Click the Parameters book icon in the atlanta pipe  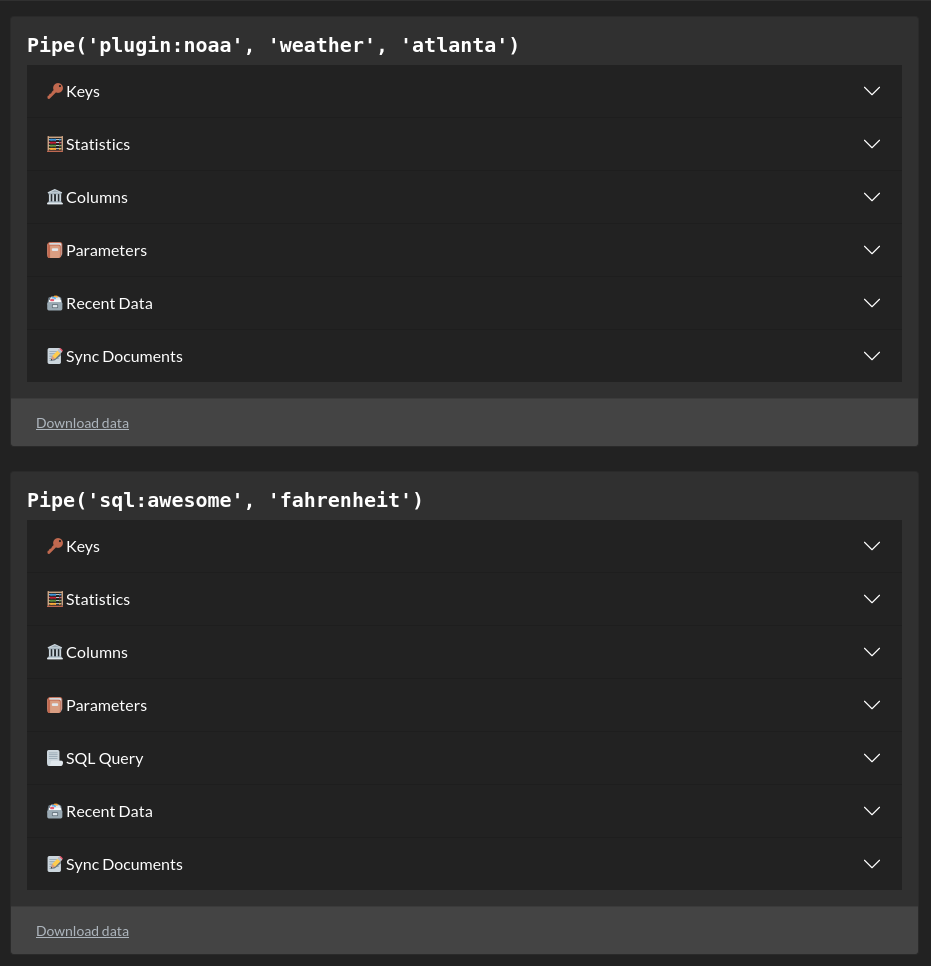pos(55,250)
